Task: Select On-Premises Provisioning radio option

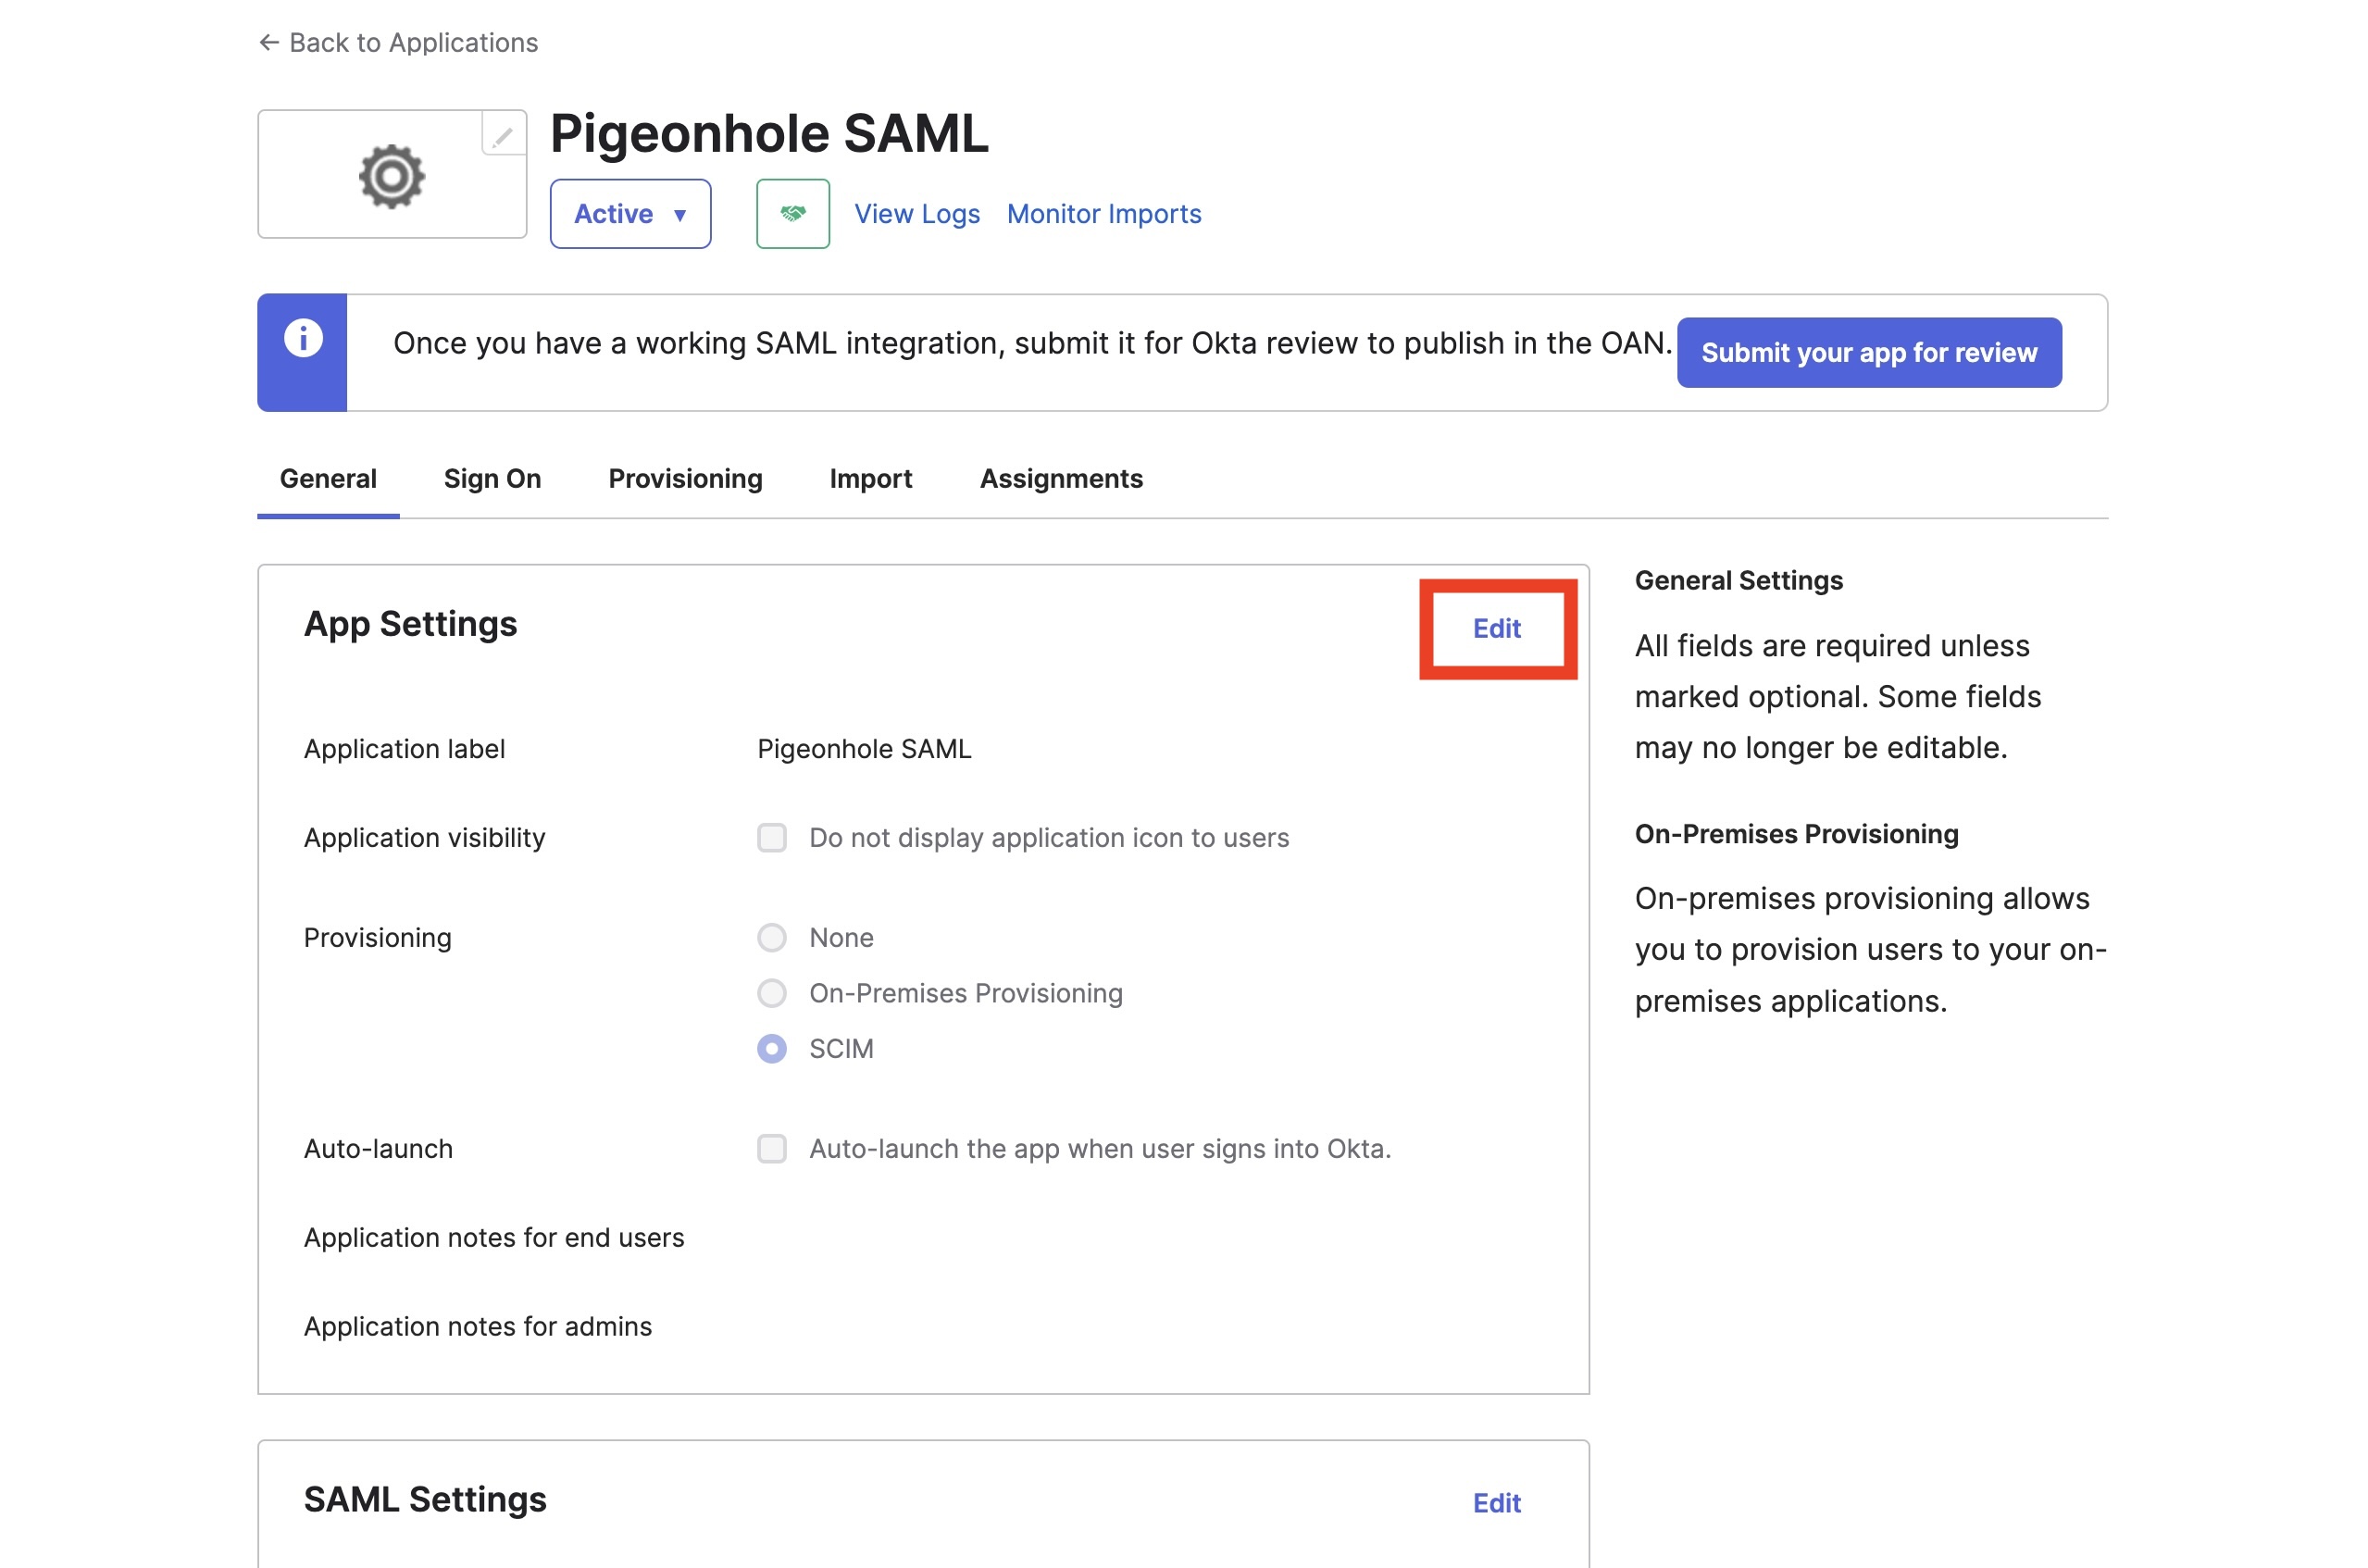Action: 772,993
